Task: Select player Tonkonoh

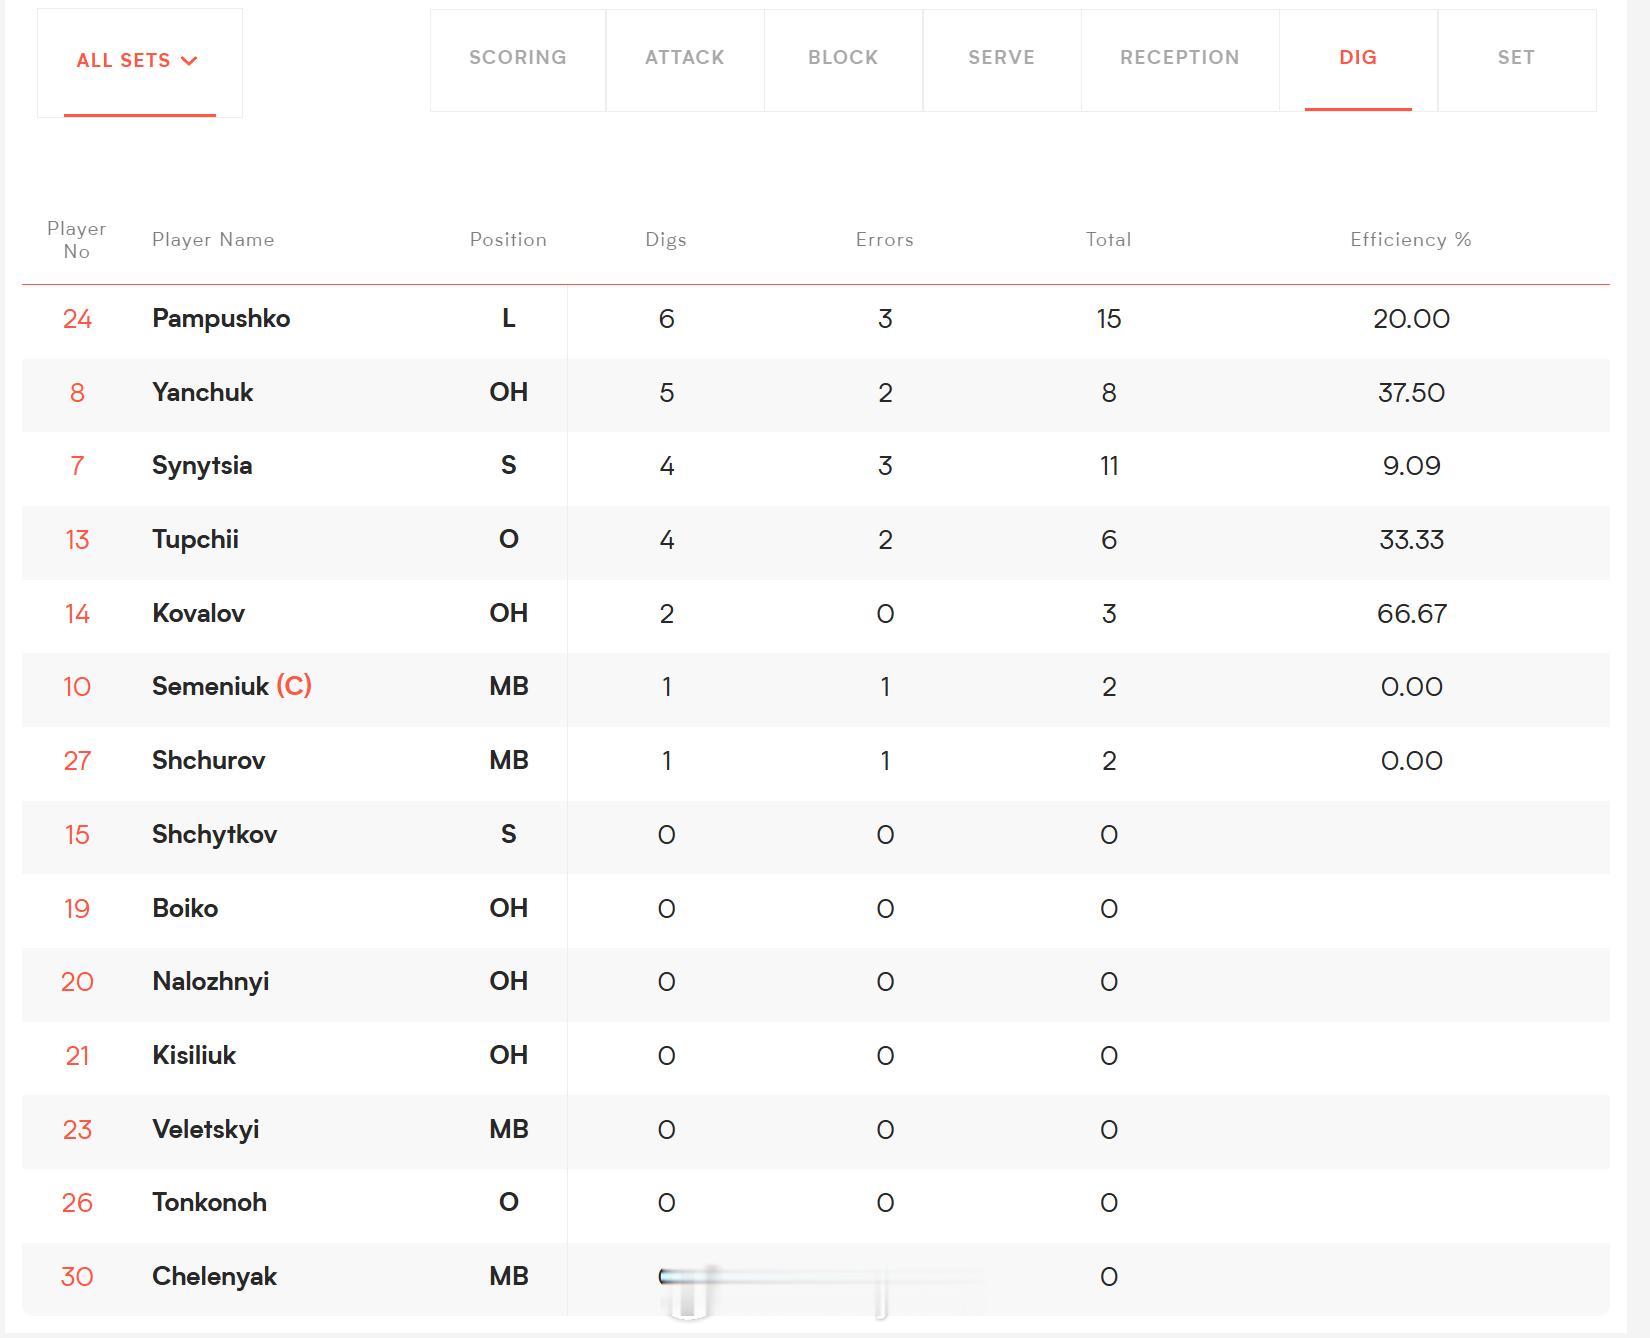Action: [x=209, y=1203]
